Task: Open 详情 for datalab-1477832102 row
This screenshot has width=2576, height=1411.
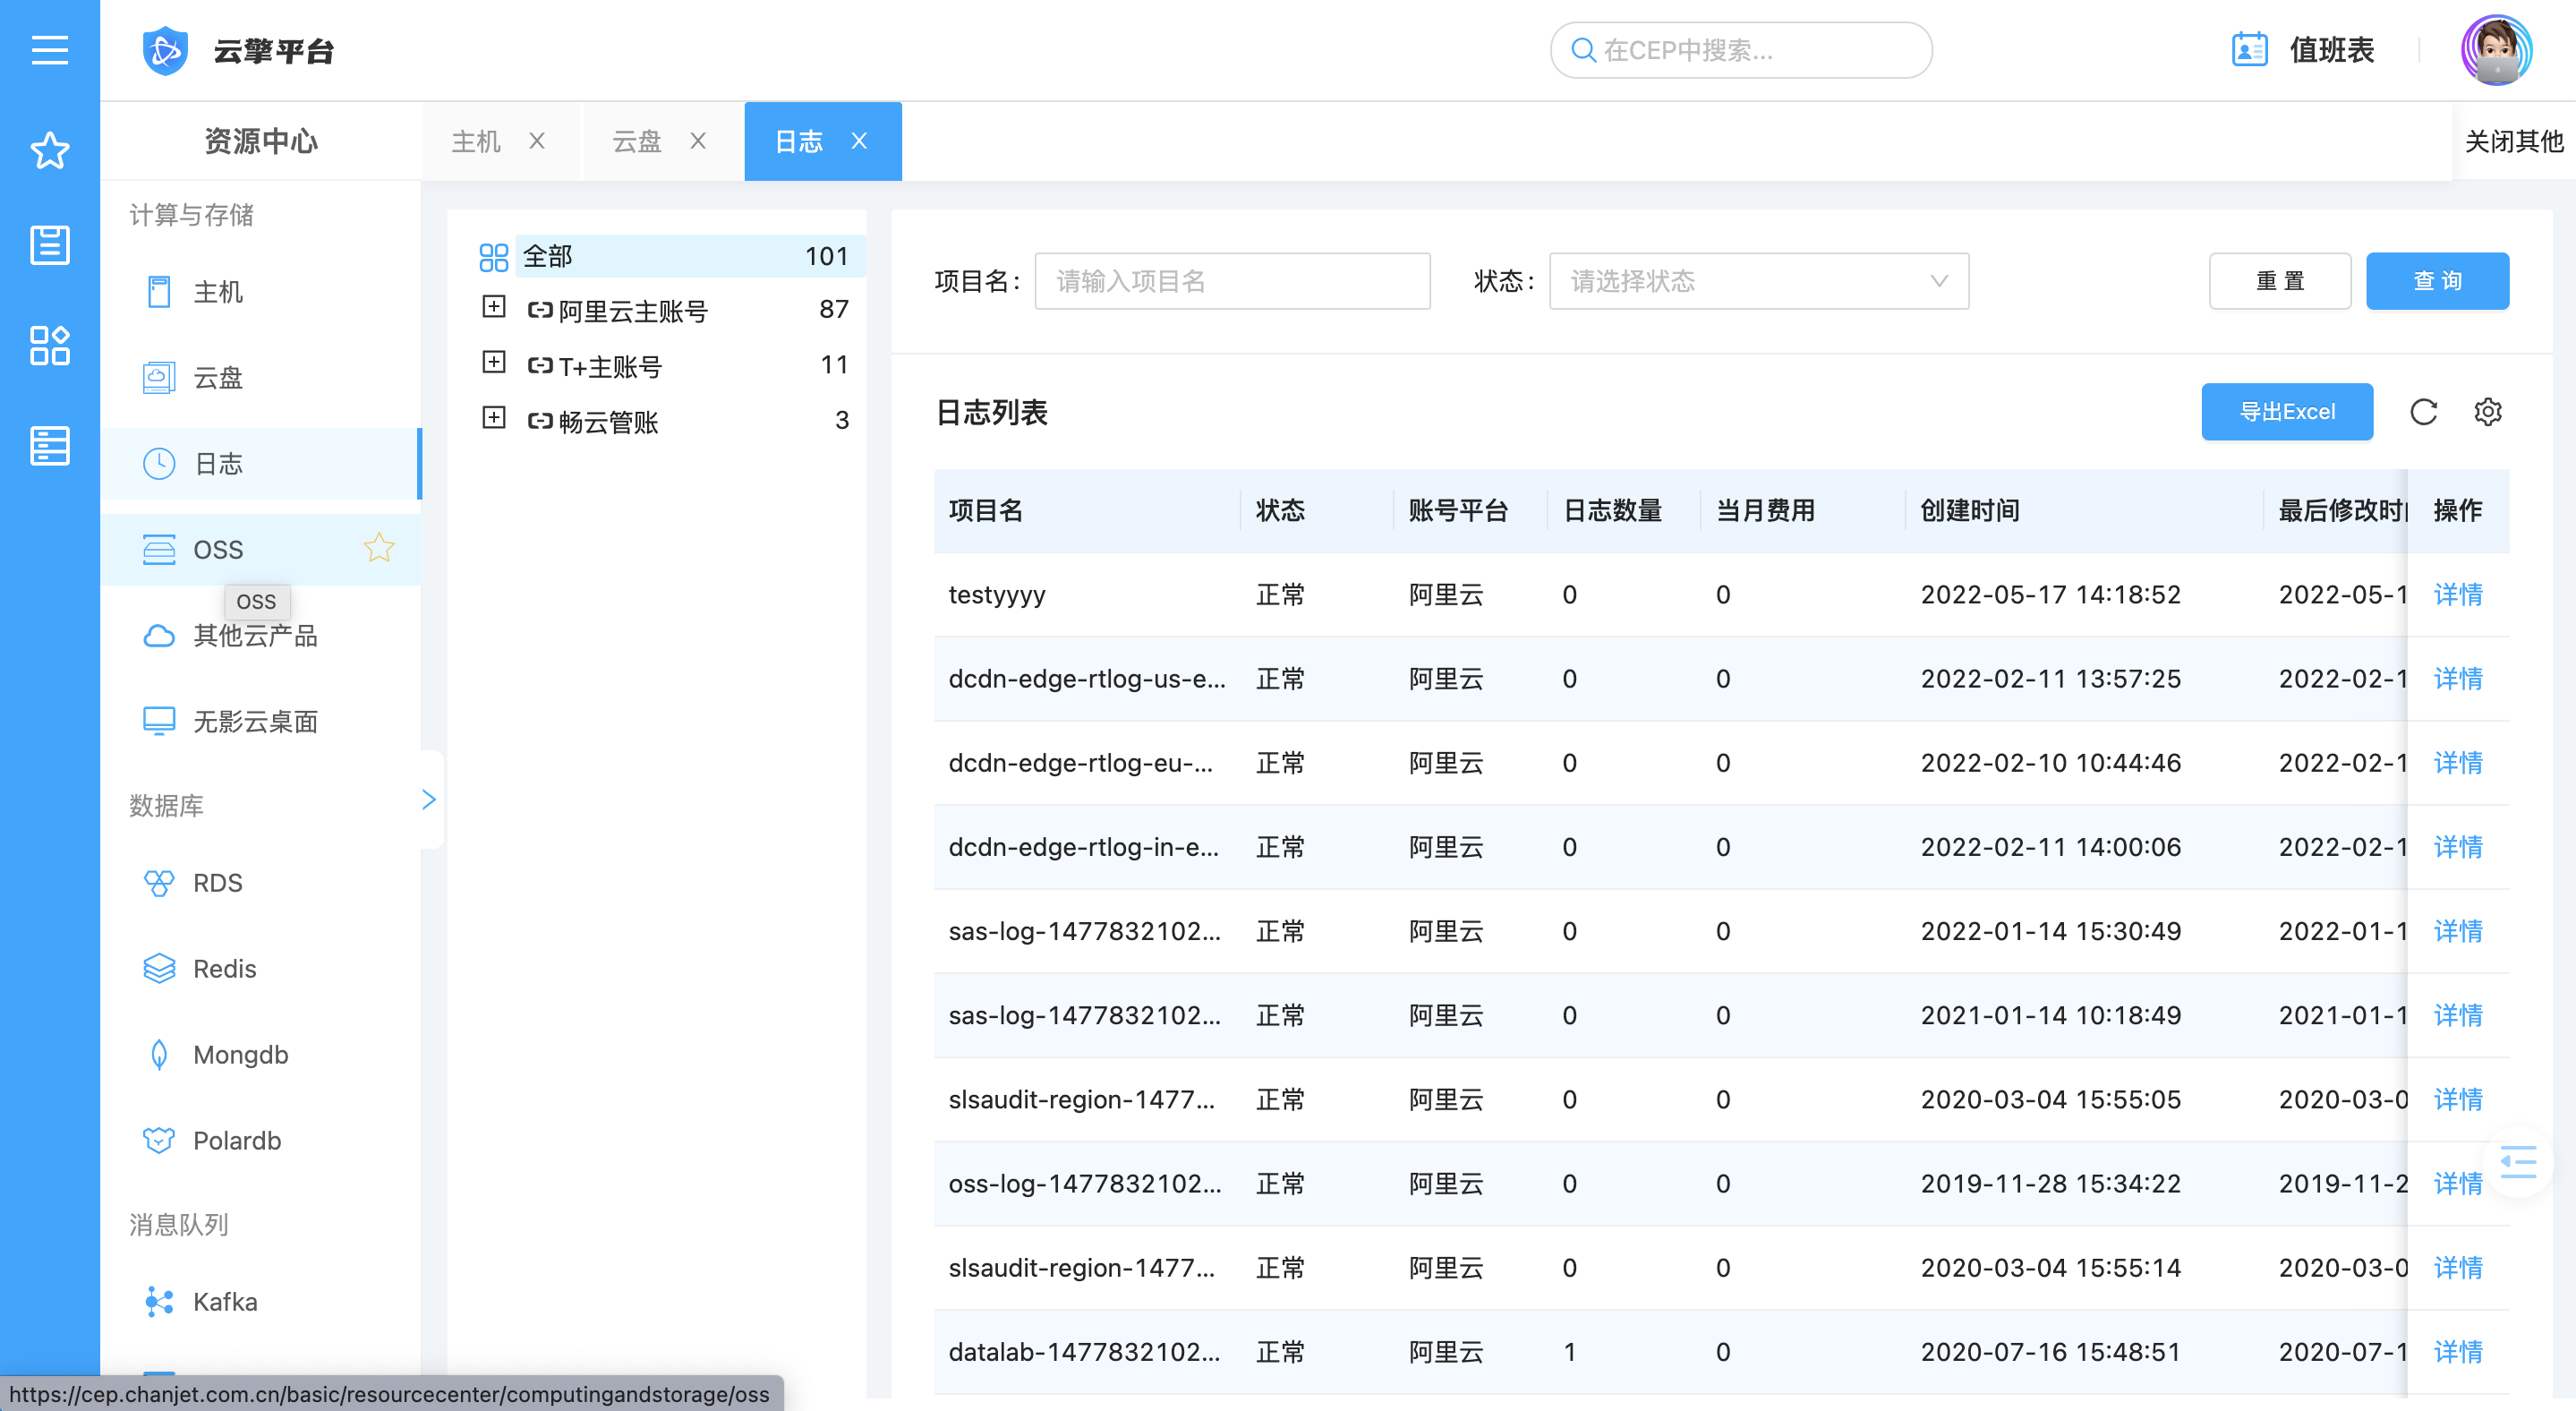Action: coord(2458,1352)
